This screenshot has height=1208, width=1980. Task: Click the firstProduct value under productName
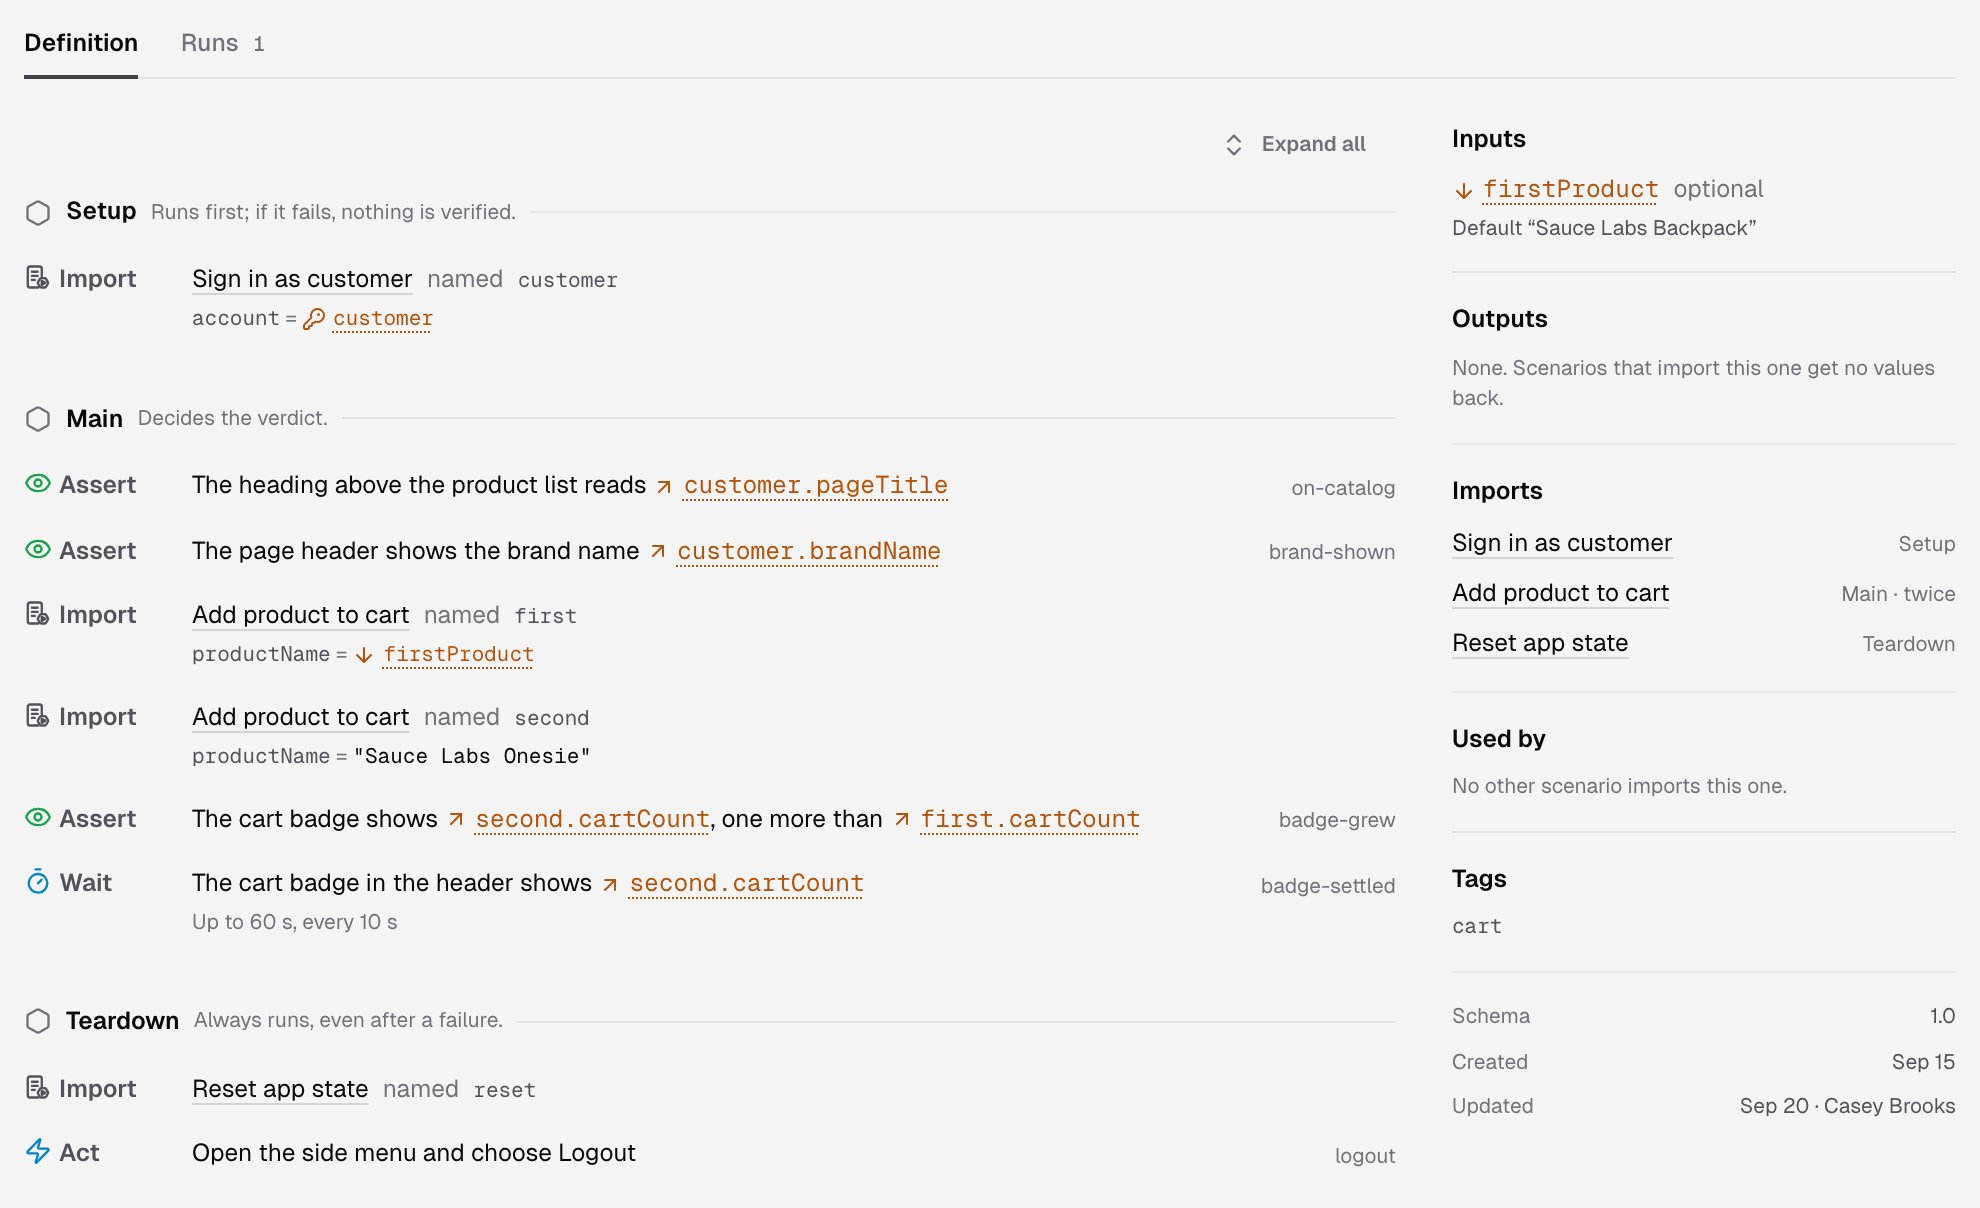pyautogui.click(x=458, y=654)
